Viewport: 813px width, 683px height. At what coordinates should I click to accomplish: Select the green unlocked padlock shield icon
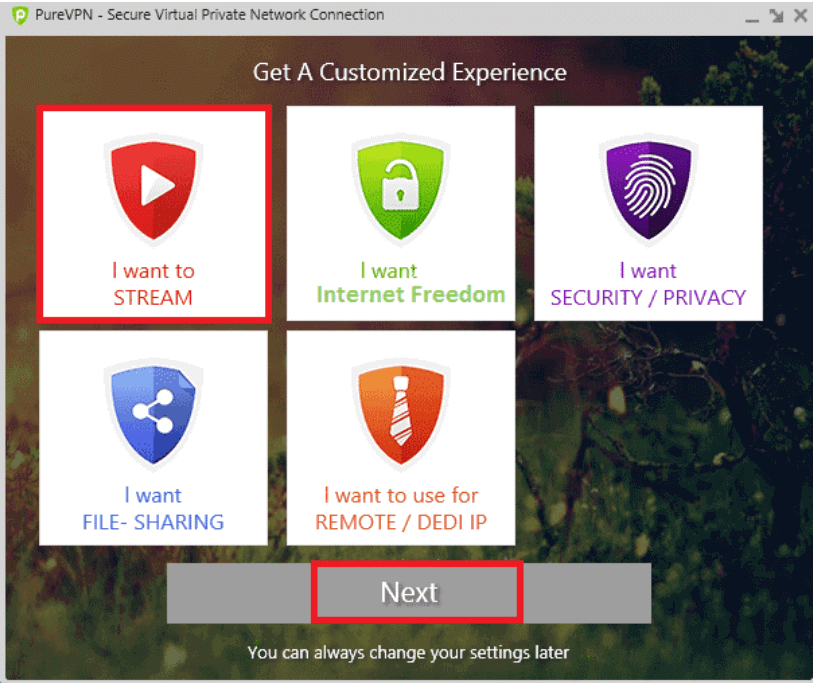coord(400,190)
